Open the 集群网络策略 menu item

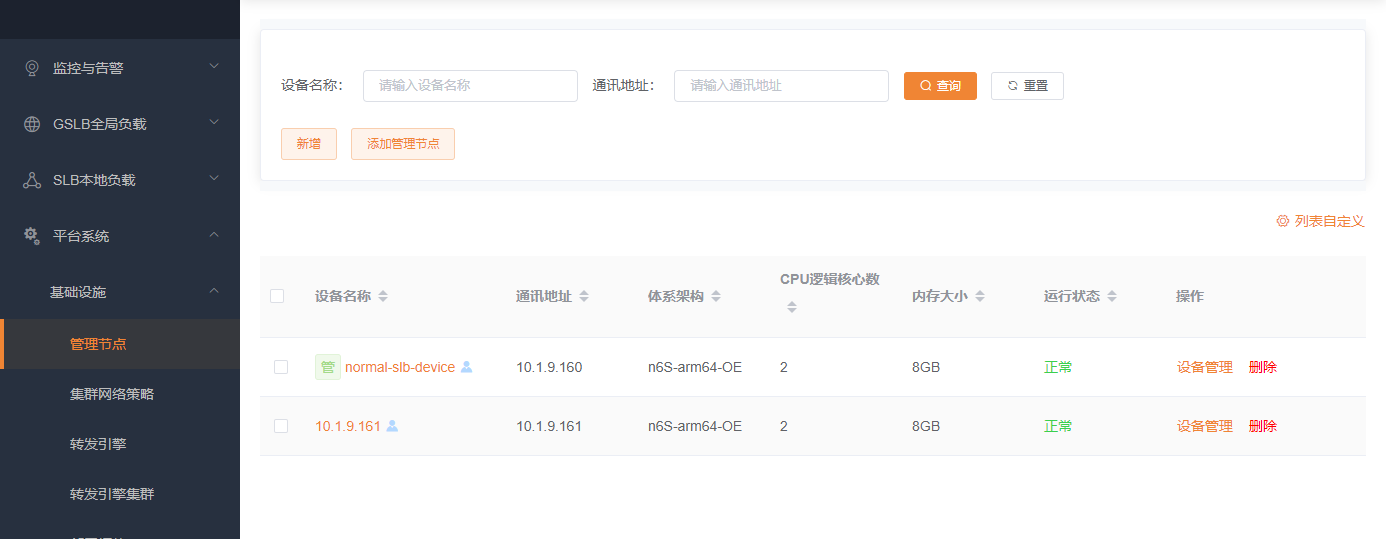112,394
